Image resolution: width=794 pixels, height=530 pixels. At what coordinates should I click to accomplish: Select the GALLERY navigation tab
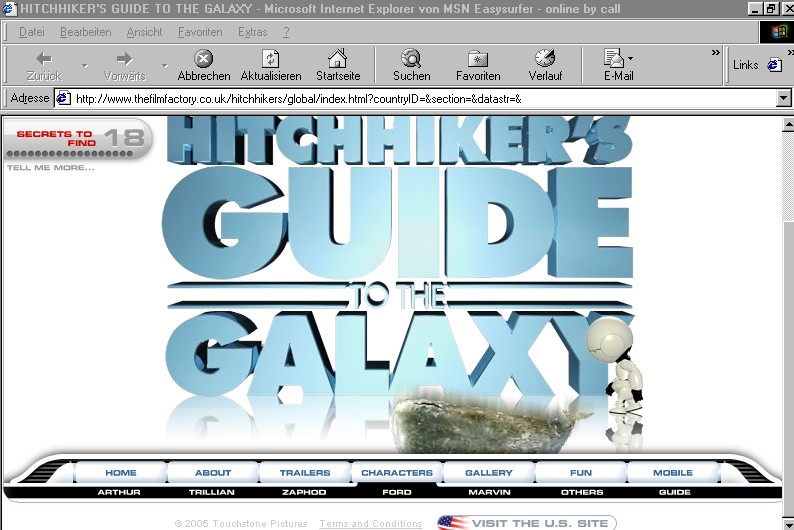pyautogui.click(x=488, y=473)
